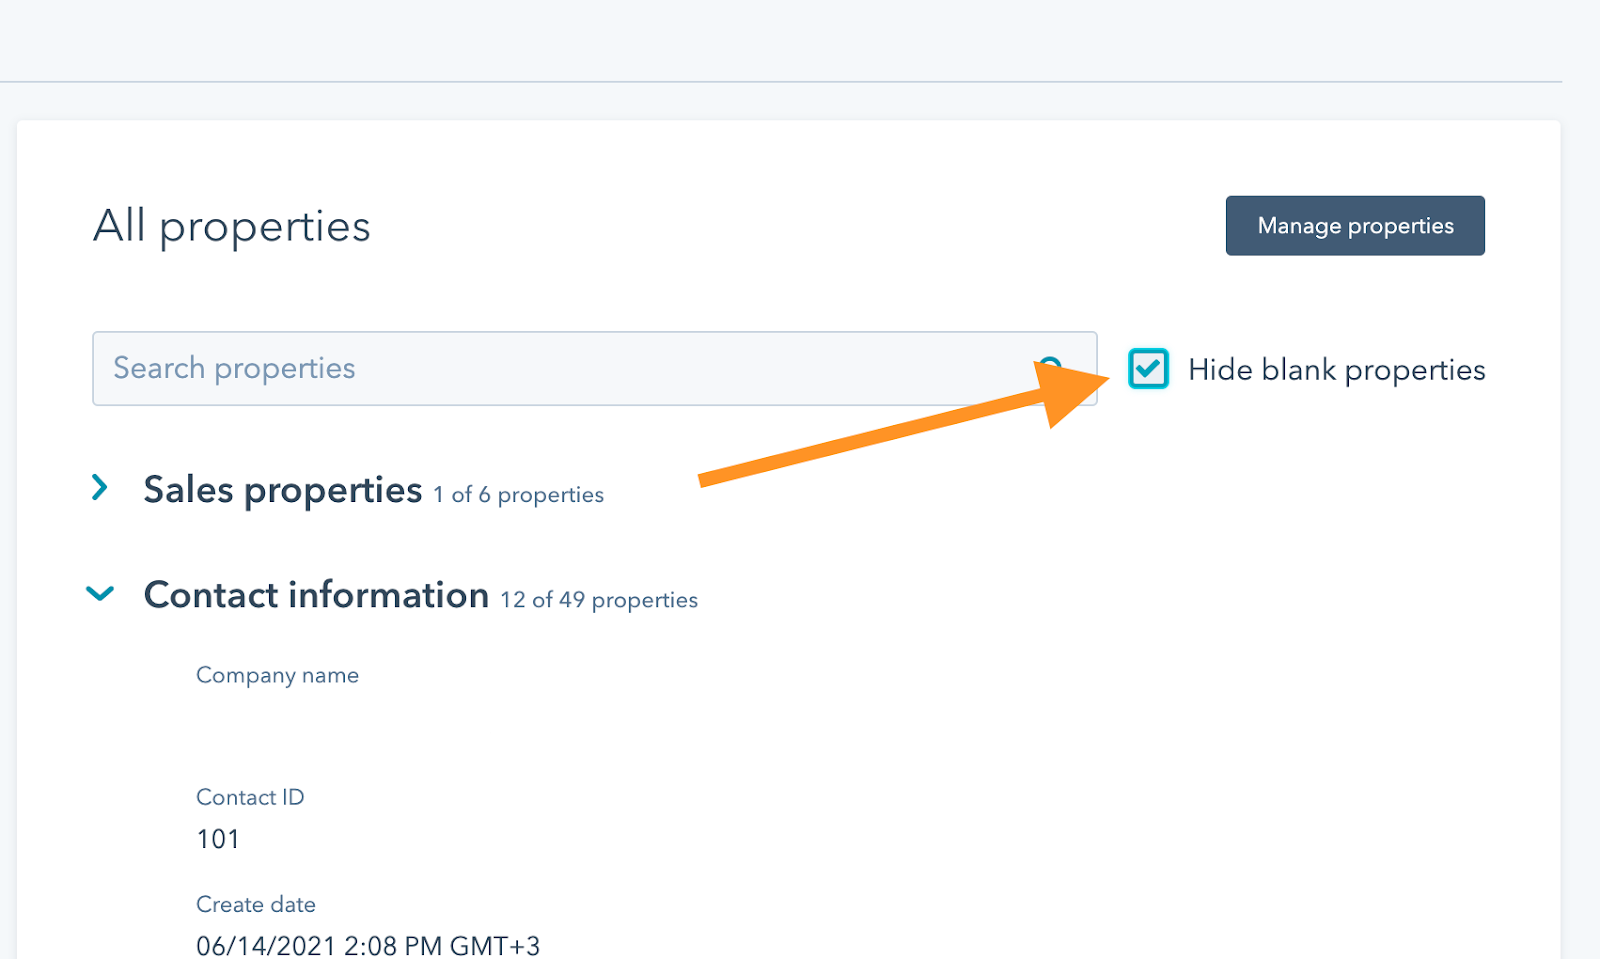Click the Hide blank properties label text
1600x959 pixels.
point(1336,370)
